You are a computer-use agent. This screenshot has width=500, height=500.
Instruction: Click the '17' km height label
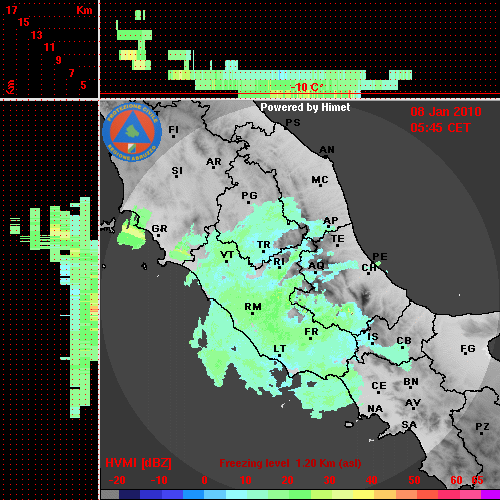coord(11,10)
